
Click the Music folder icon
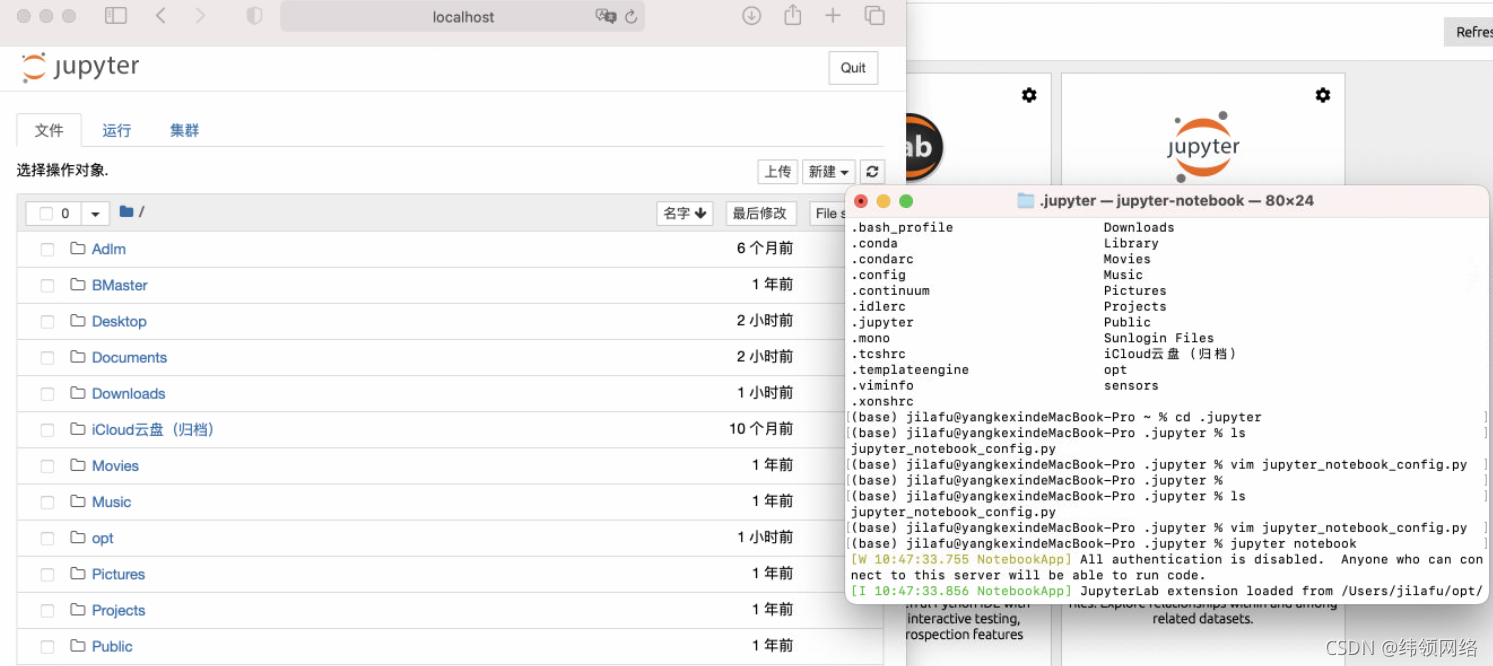pyautogui.click(x=78, y=501)
